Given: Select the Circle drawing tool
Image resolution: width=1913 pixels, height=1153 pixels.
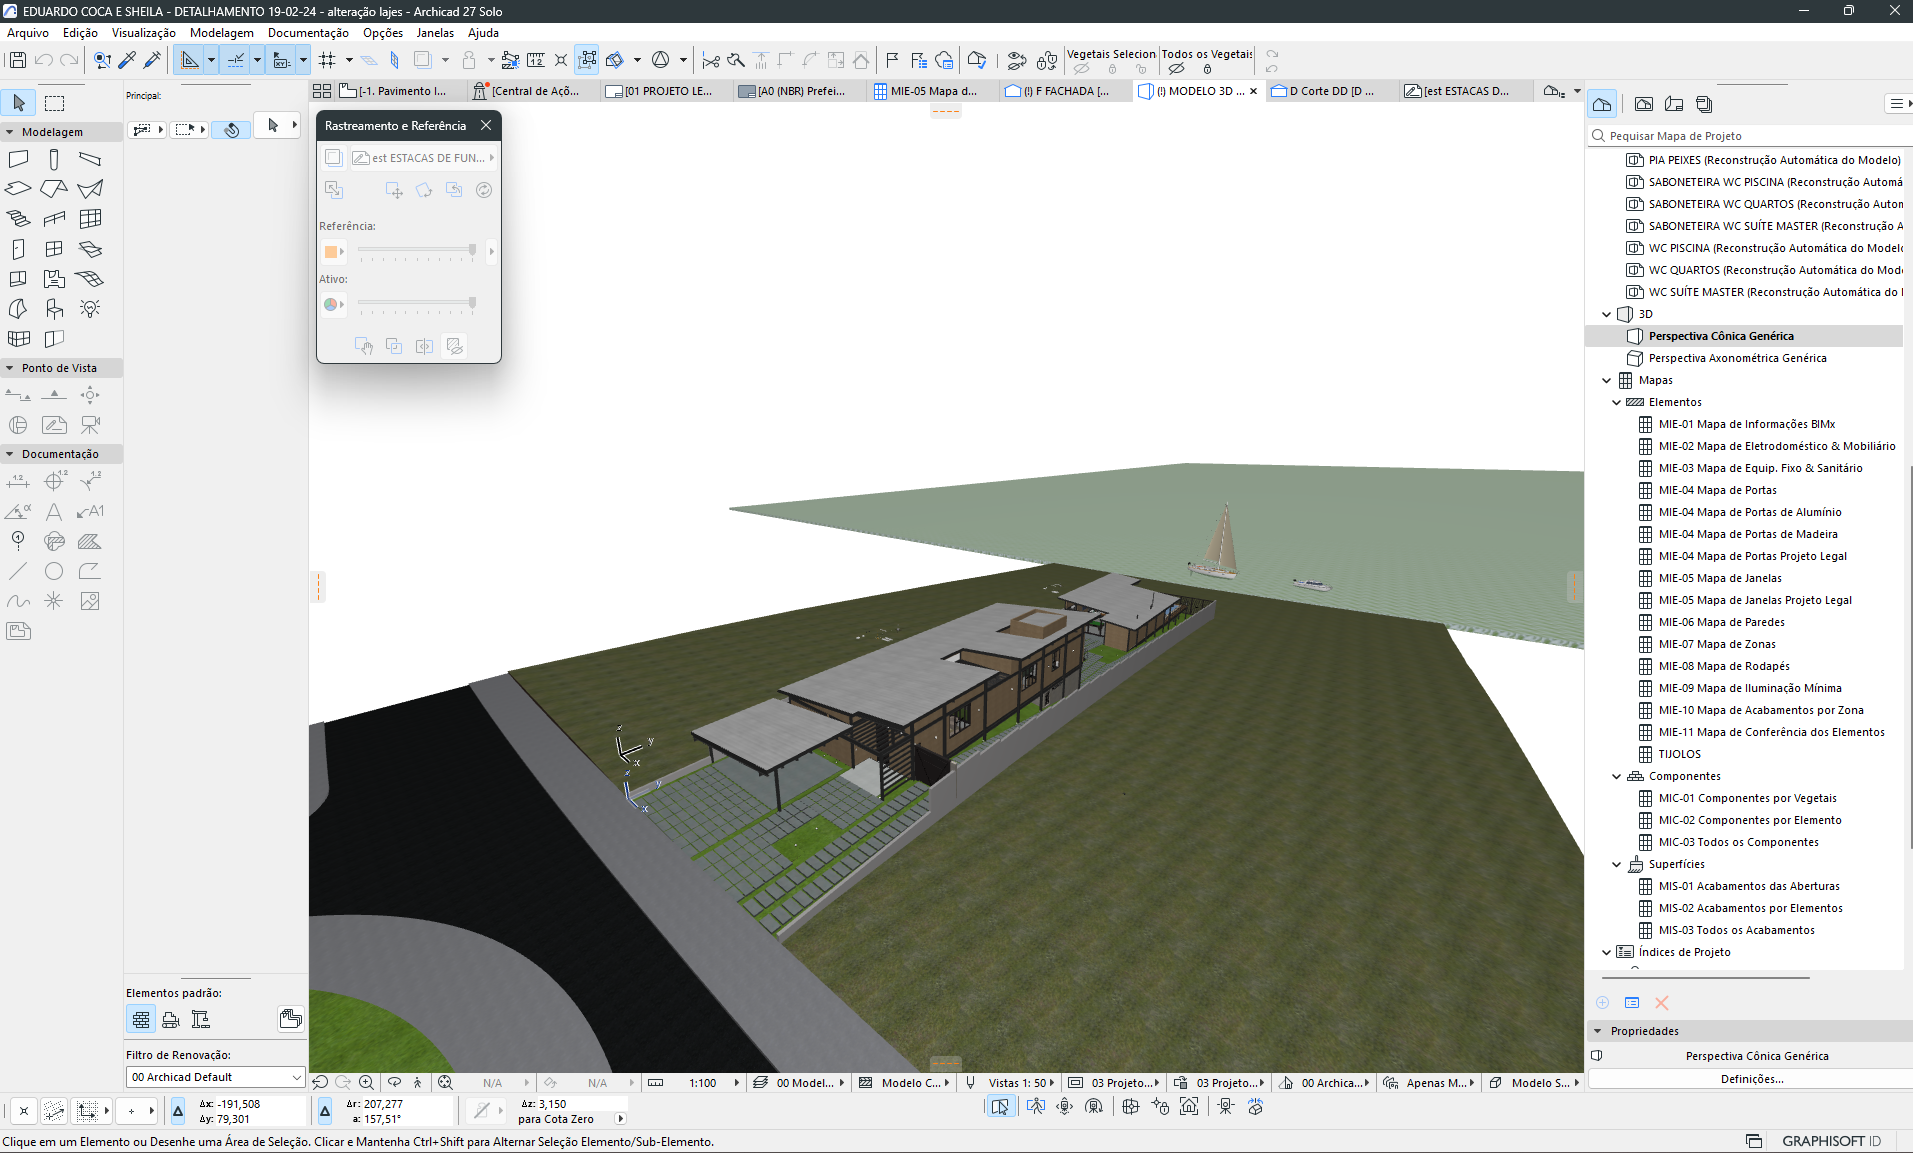Looking at the screenshot, I should tap(54, 572).
